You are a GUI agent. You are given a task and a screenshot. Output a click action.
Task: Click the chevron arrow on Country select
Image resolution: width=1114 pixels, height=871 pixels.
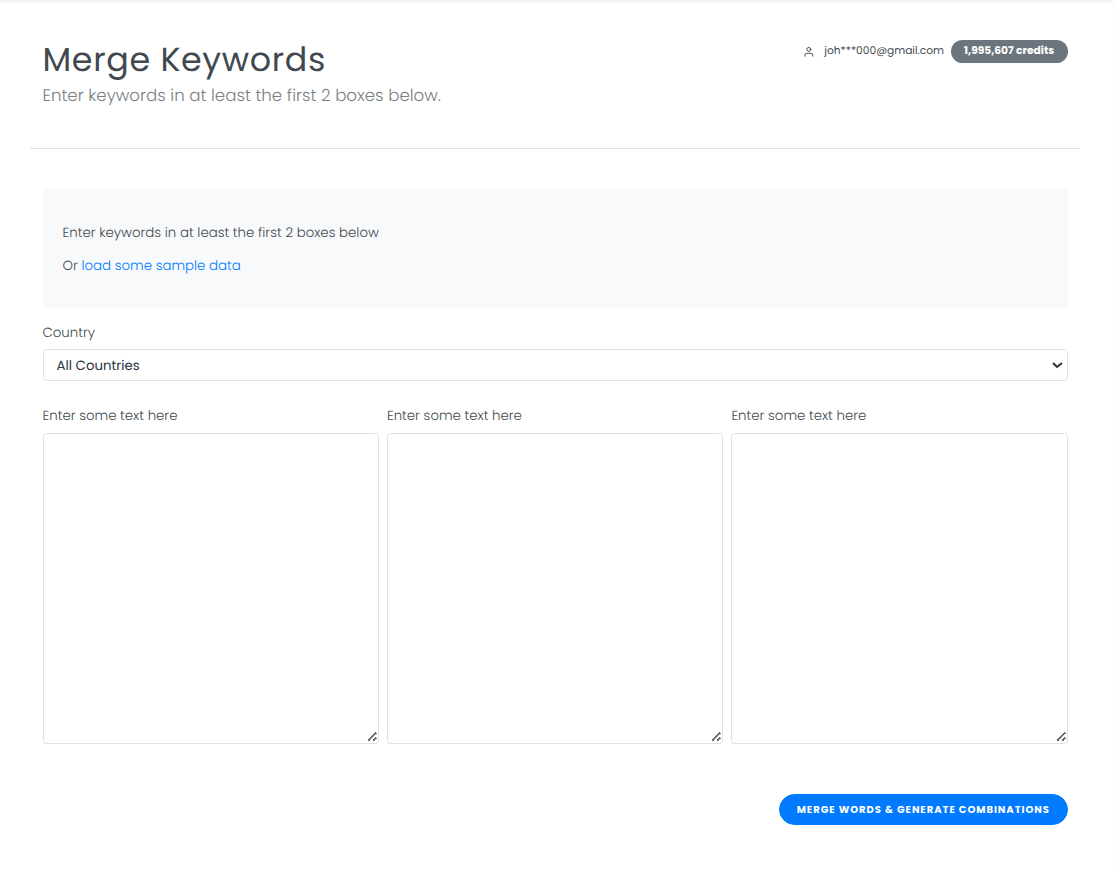[1057, 365]
